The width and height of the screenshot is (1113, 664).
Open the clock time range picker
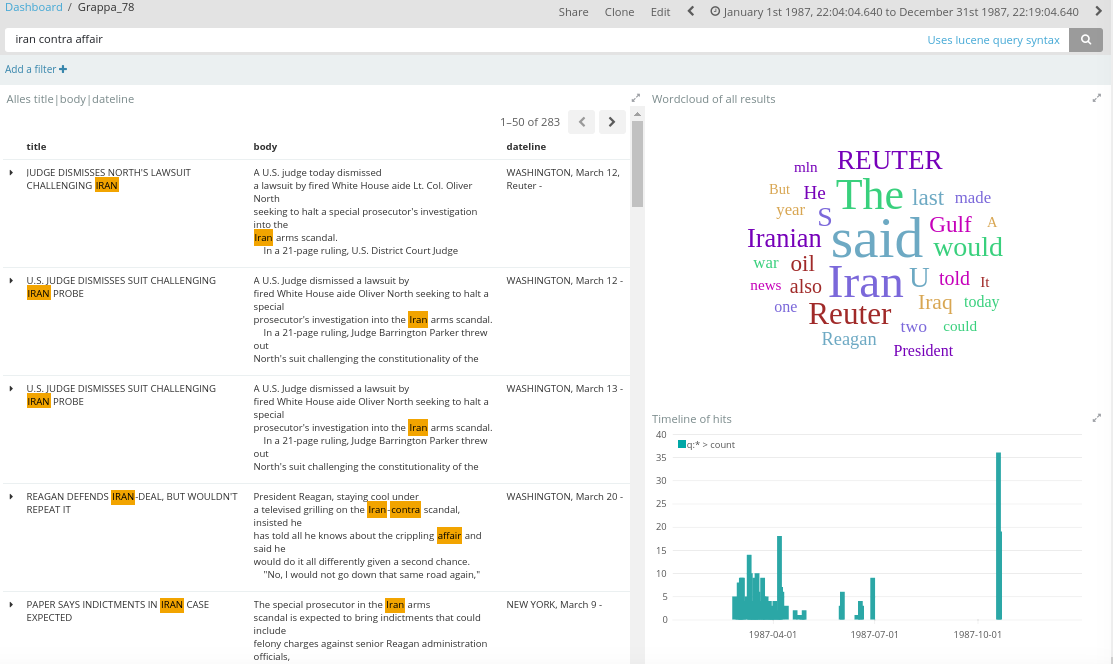click(715, 11)
